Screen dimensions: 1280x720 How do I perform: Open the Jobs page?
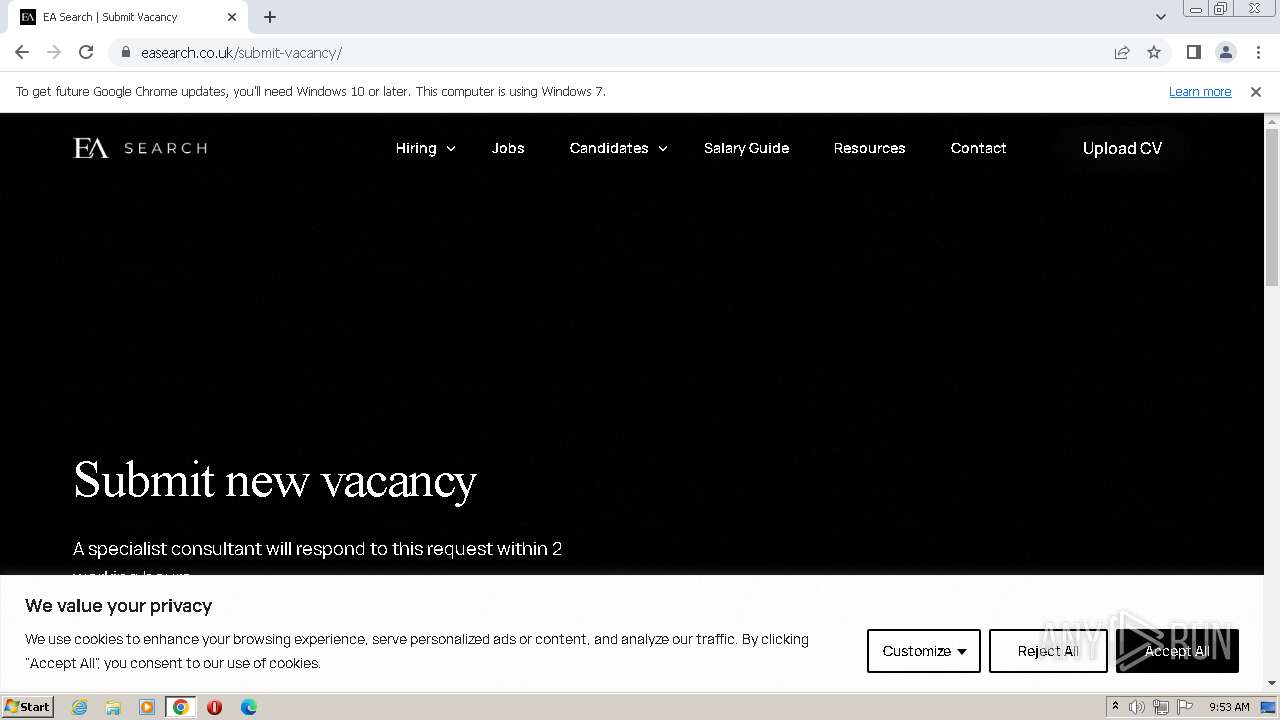pos(508,148)
